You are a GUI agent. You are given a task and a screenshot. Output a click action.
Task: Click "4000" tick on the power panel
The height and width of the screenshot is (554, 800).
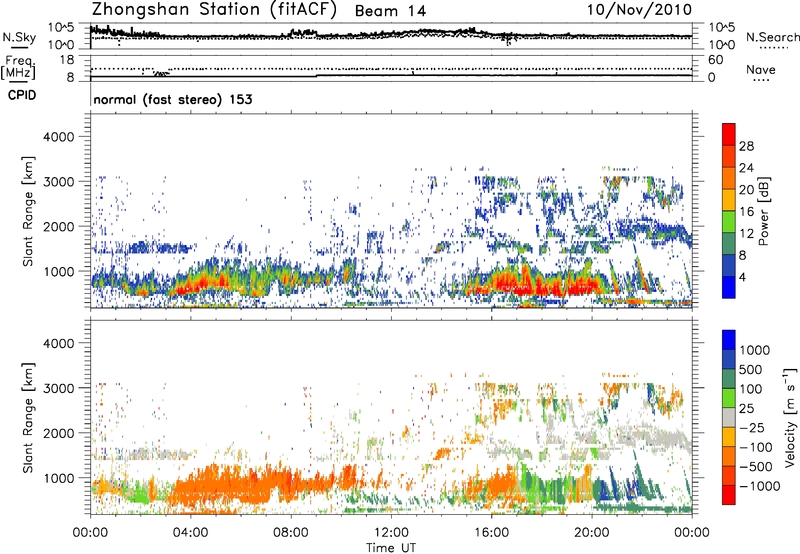click(59, 137)
